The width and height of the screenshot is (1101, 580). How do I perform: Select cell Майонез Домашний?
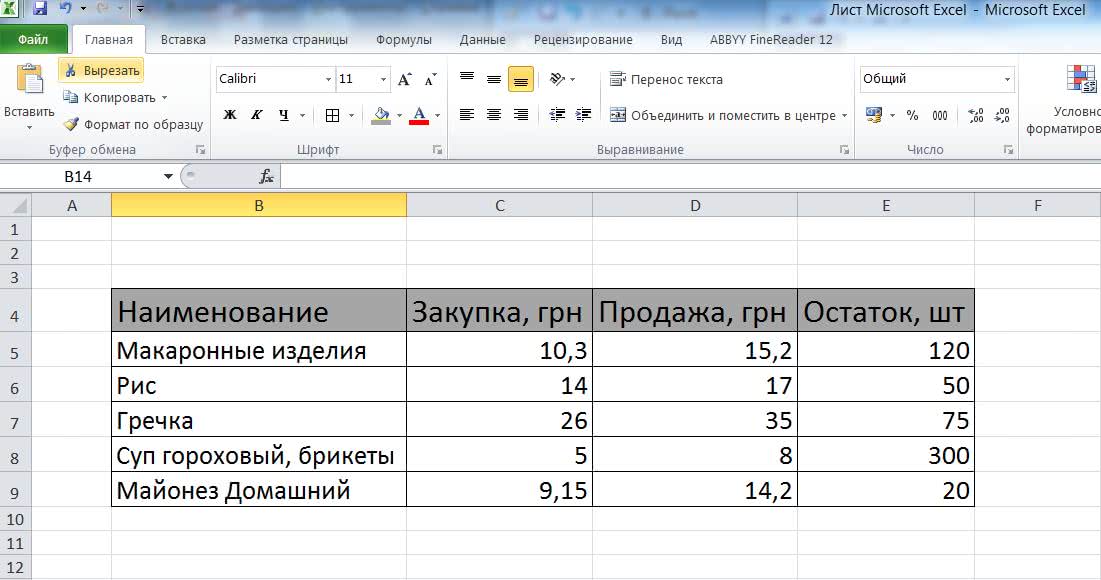tap(259, 489)
